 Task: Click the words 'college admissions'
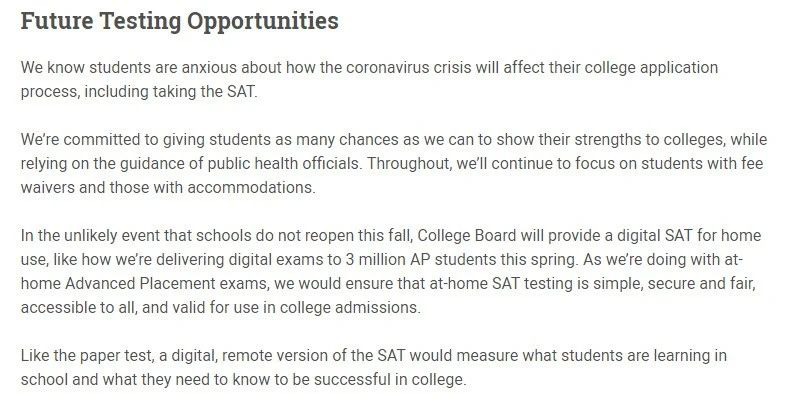click(x=349, y=307)
